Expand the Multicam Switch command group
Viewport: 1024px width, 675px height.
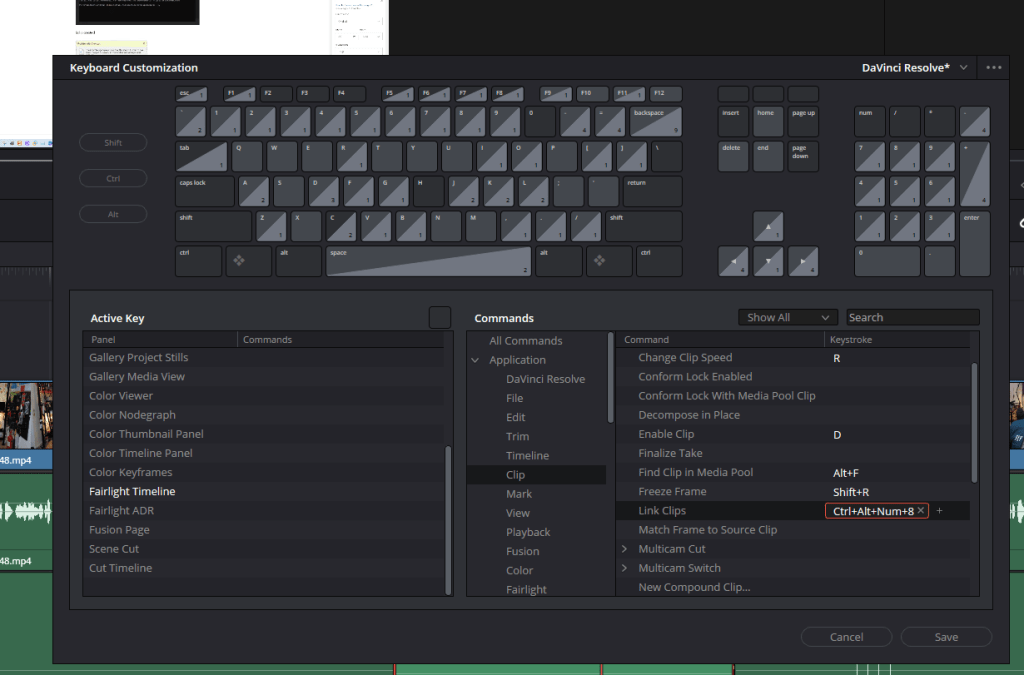(x=624, y=568)
